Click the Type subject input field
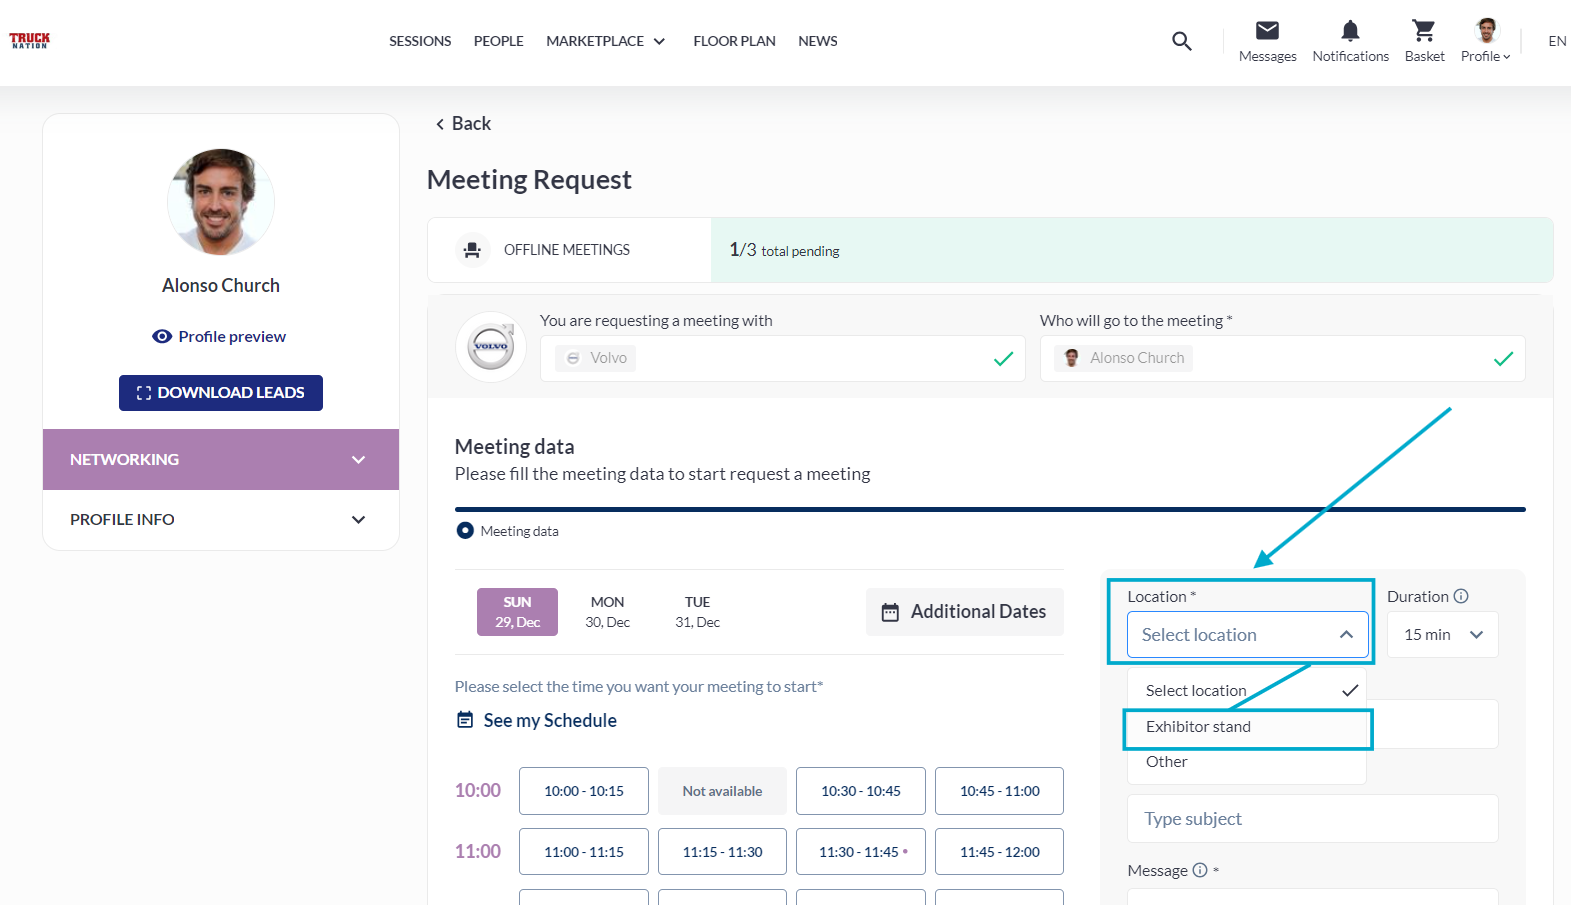Viewport: 1571px width, 905px height. coord(1312,819)
